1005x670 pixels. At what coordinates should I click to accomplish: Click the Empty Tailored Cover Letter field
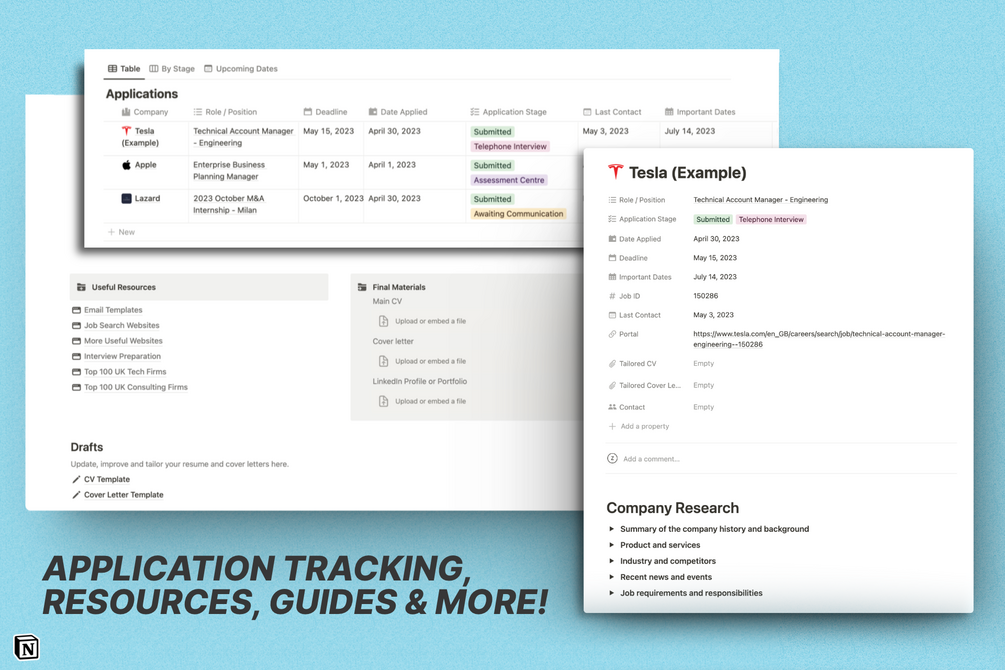[x=703, y=385]
